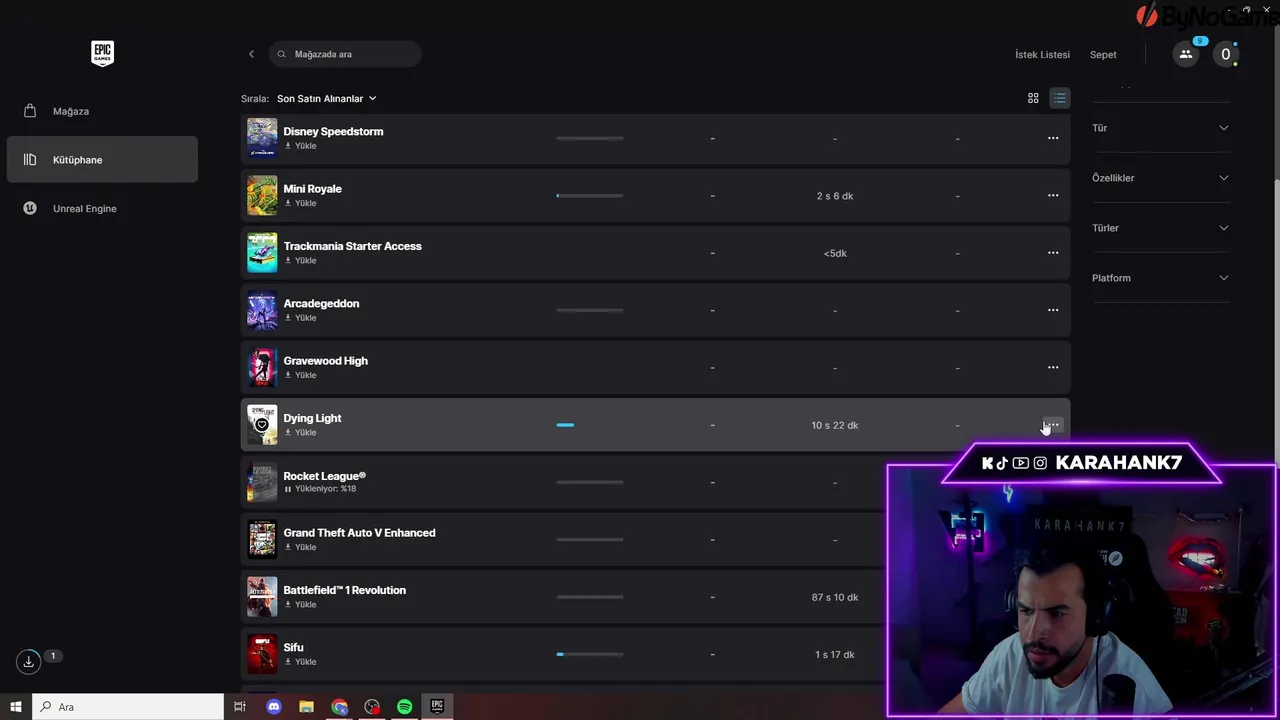Install Grand Theft Auto V Enhanced via Yükle

[300, 547]
